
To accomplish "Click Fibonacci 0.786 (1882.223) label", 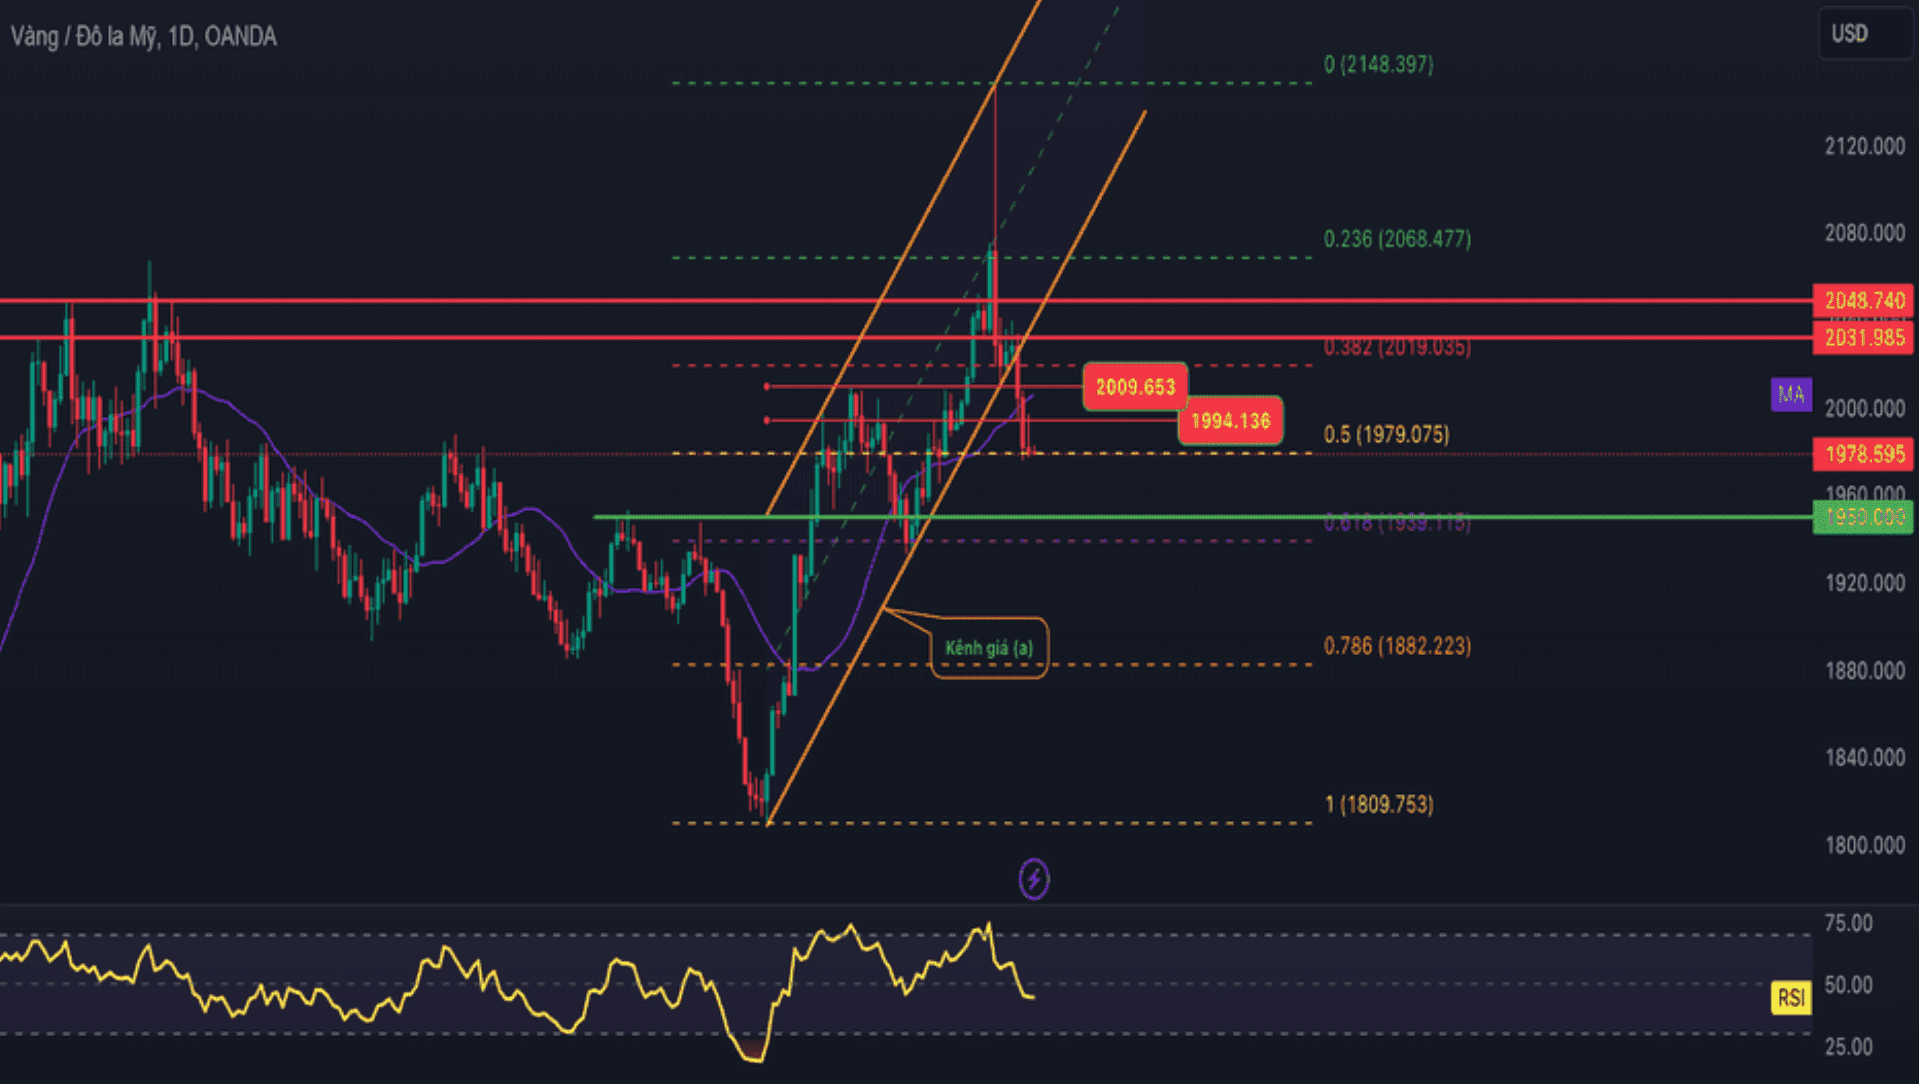I will [1397, 646].
